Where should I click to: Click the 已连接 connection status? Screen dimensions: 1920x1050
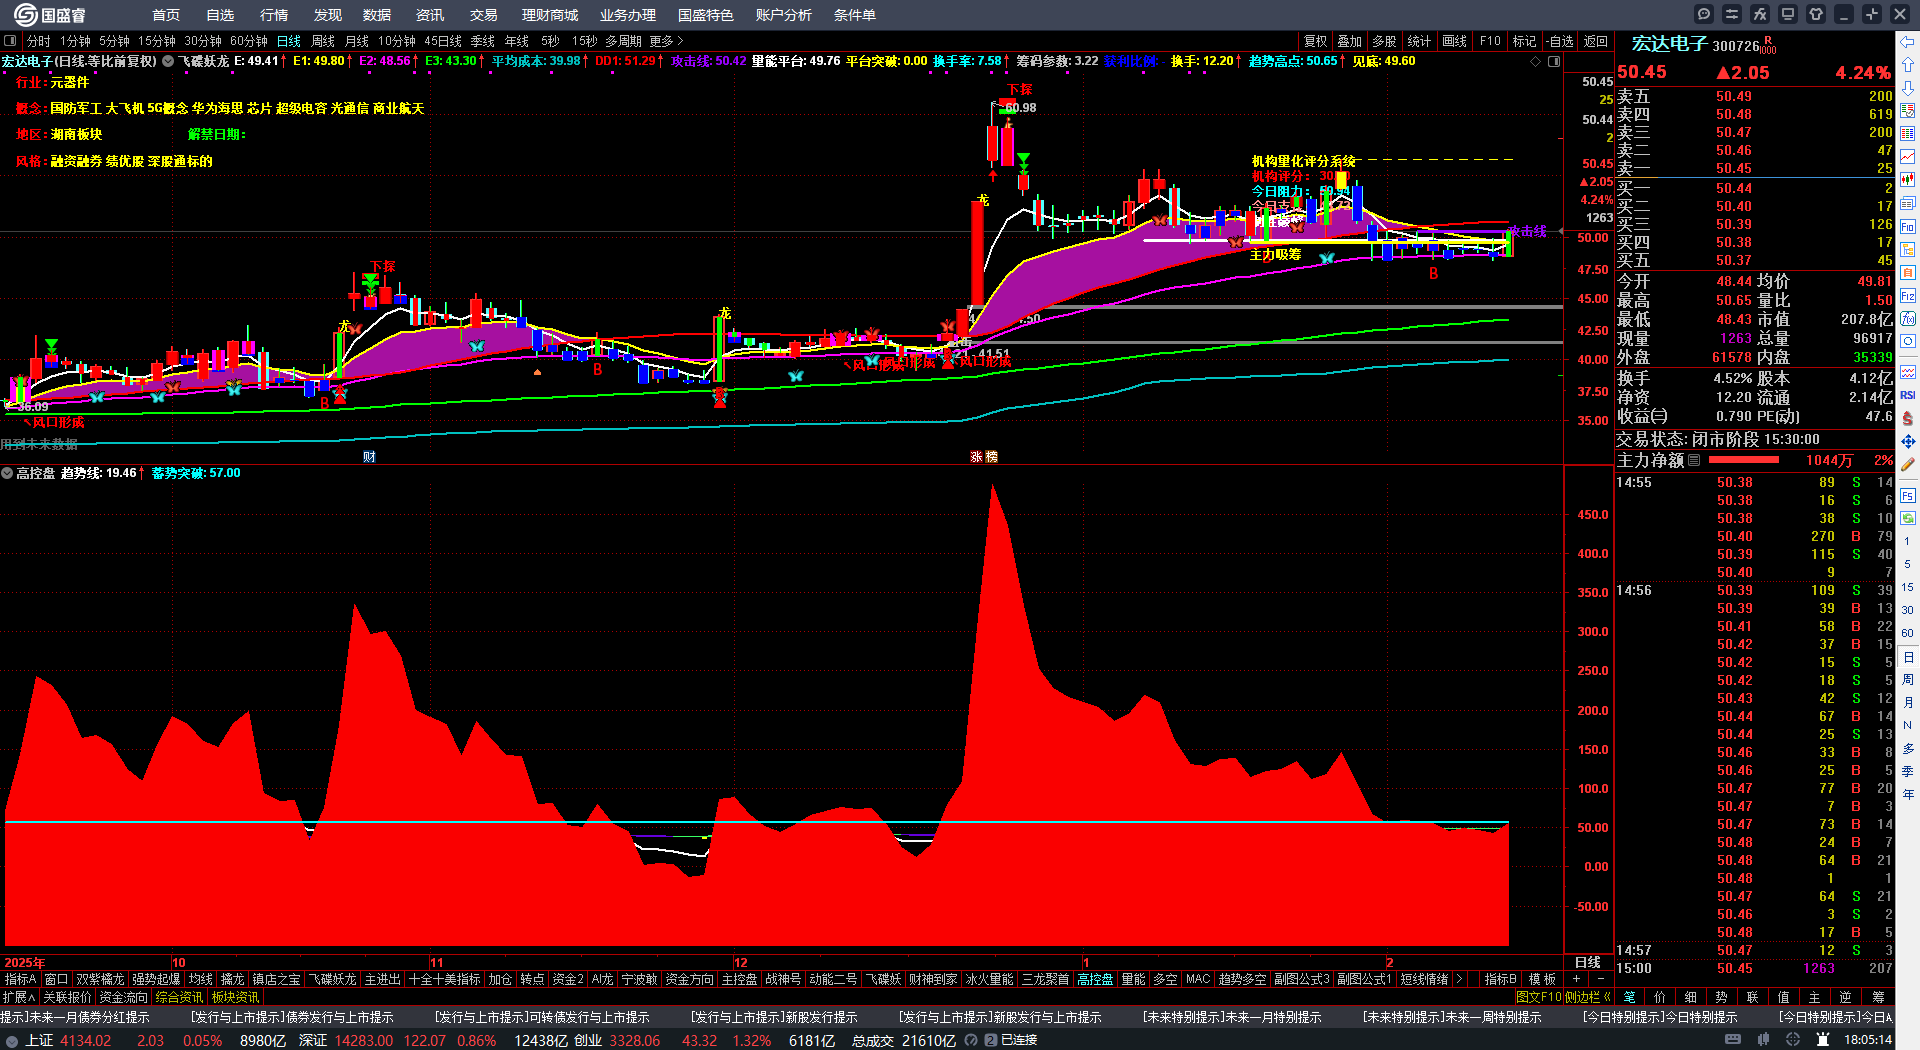click(1019, 1040)
